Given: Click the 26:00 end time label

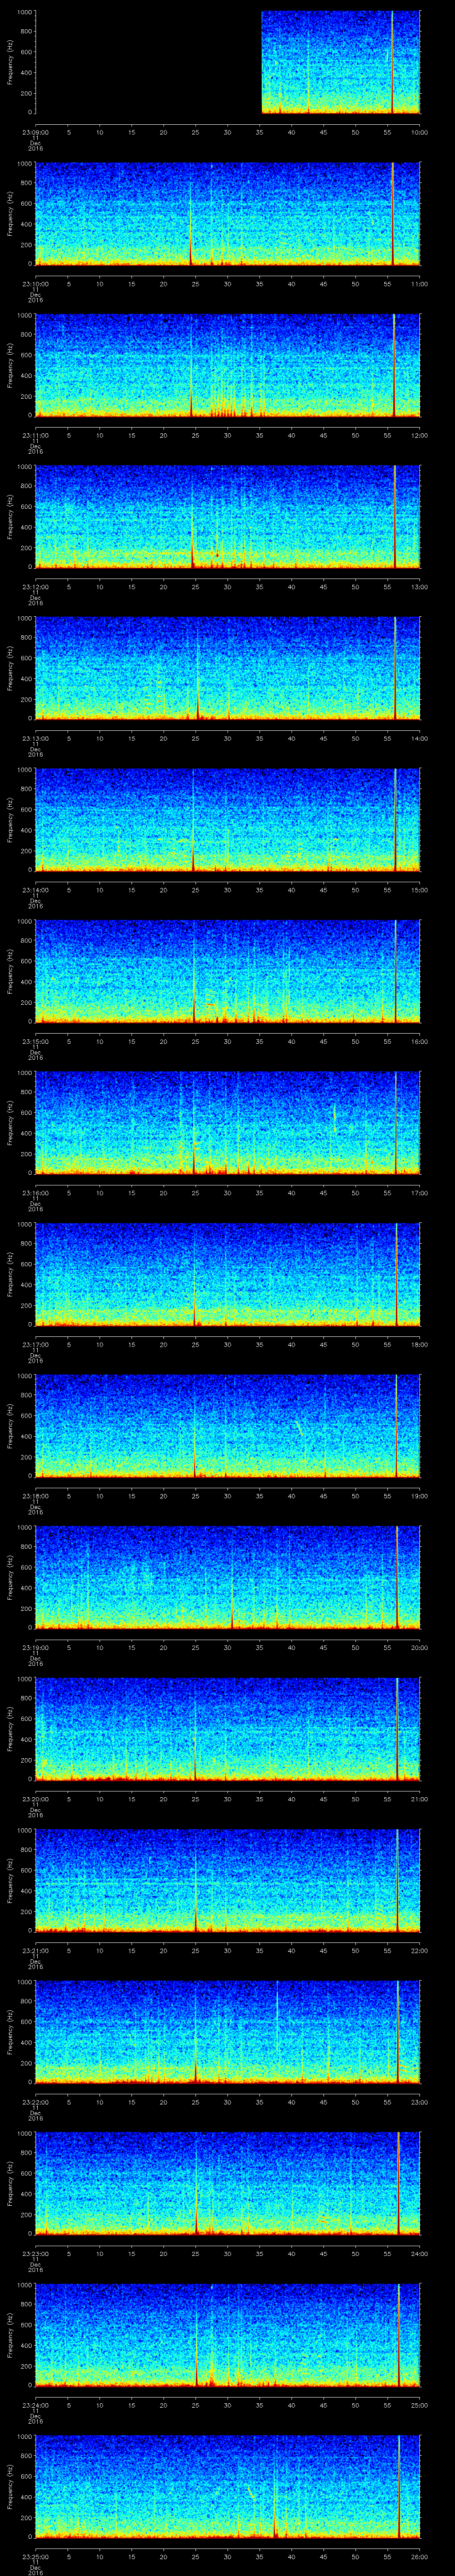Looking at the screenshot, I should pos(420,2556).
